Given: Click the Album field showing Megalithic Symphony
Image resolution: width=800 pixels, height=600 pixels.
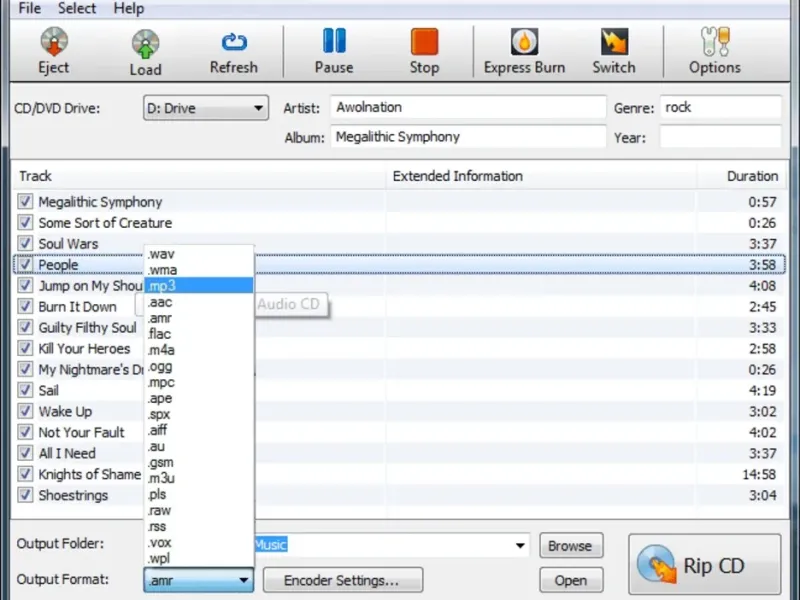Looking at the screenshot, I should (468, 137).
